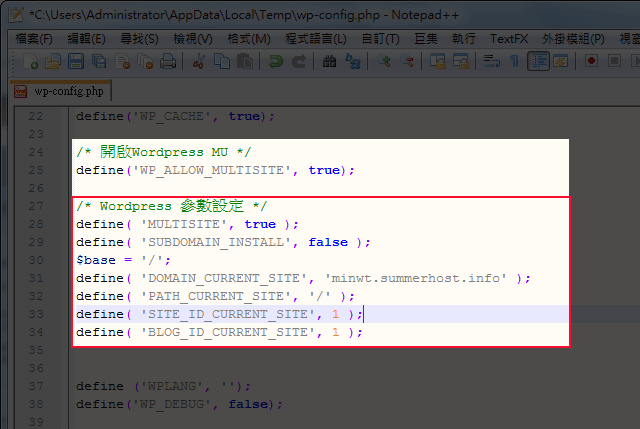Click the User defined language icon
The image size is (640, 429).
(x=561, y=62)
